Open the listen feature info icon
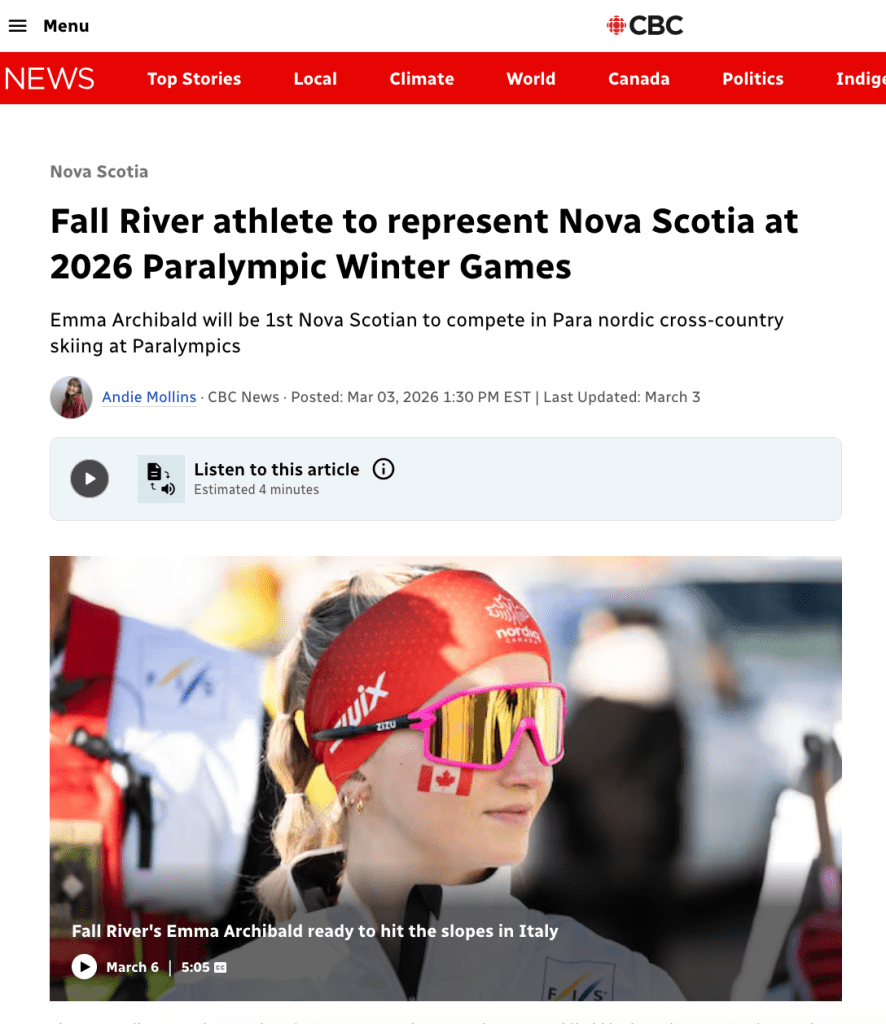Viewport: 886px width, 1024px height. point(383,469)
